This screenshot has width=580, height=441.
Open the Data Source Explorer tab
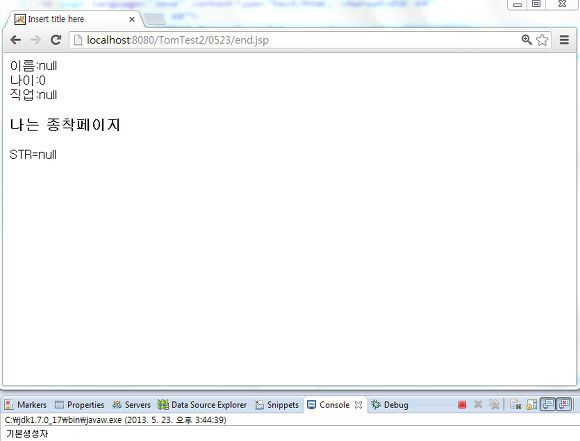[x=202, y=405]
